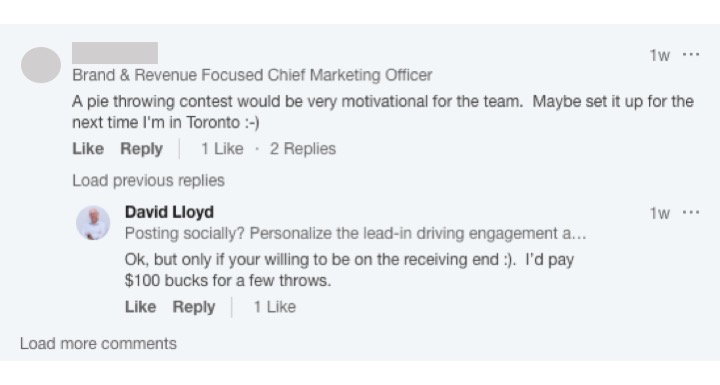The width and height of the screenshot is (720, 385).
Task: Click David Lloyd's 'Posting socially?' headline
Action: coord(355,233)
